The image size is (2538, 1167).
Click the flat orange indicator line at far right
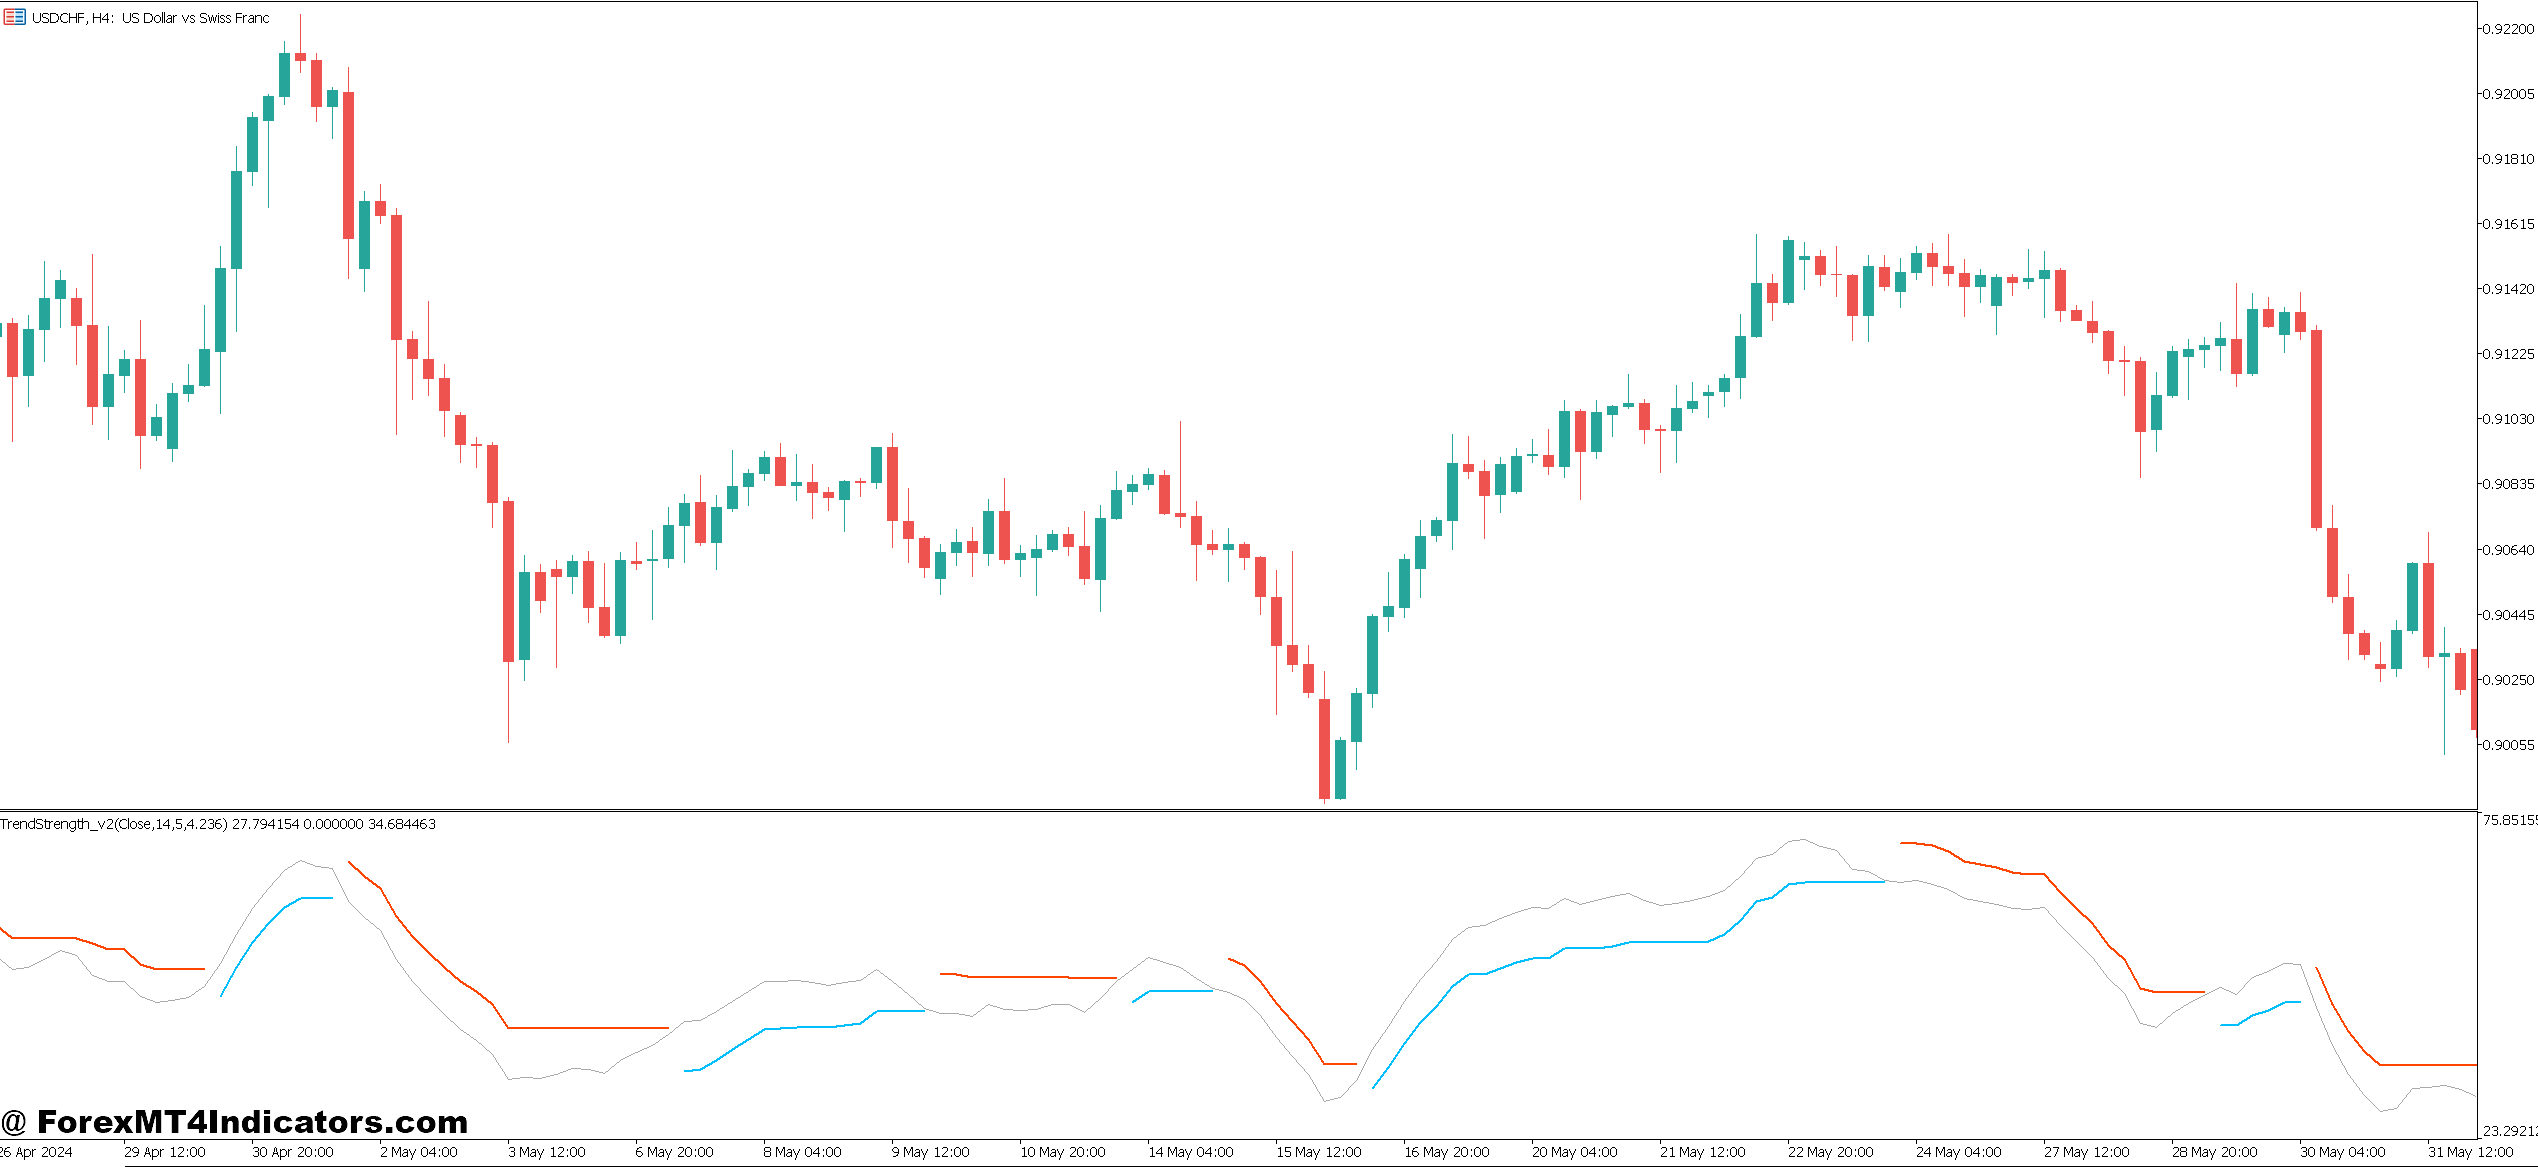tap(2430, 1065)
